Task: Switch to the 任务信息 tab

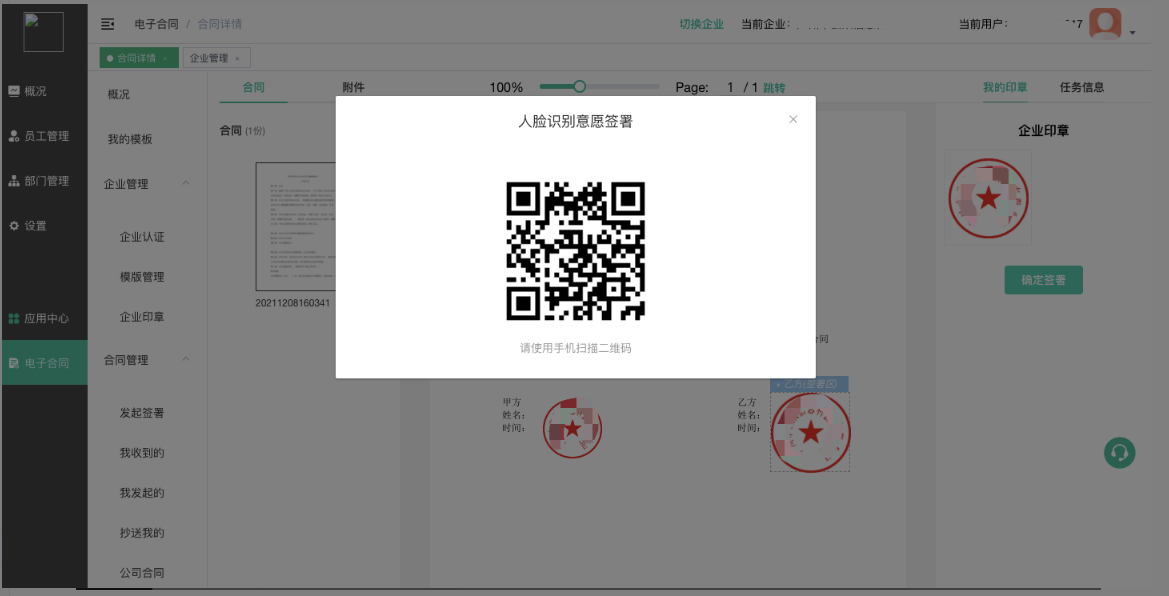Action: (1082, 88)
